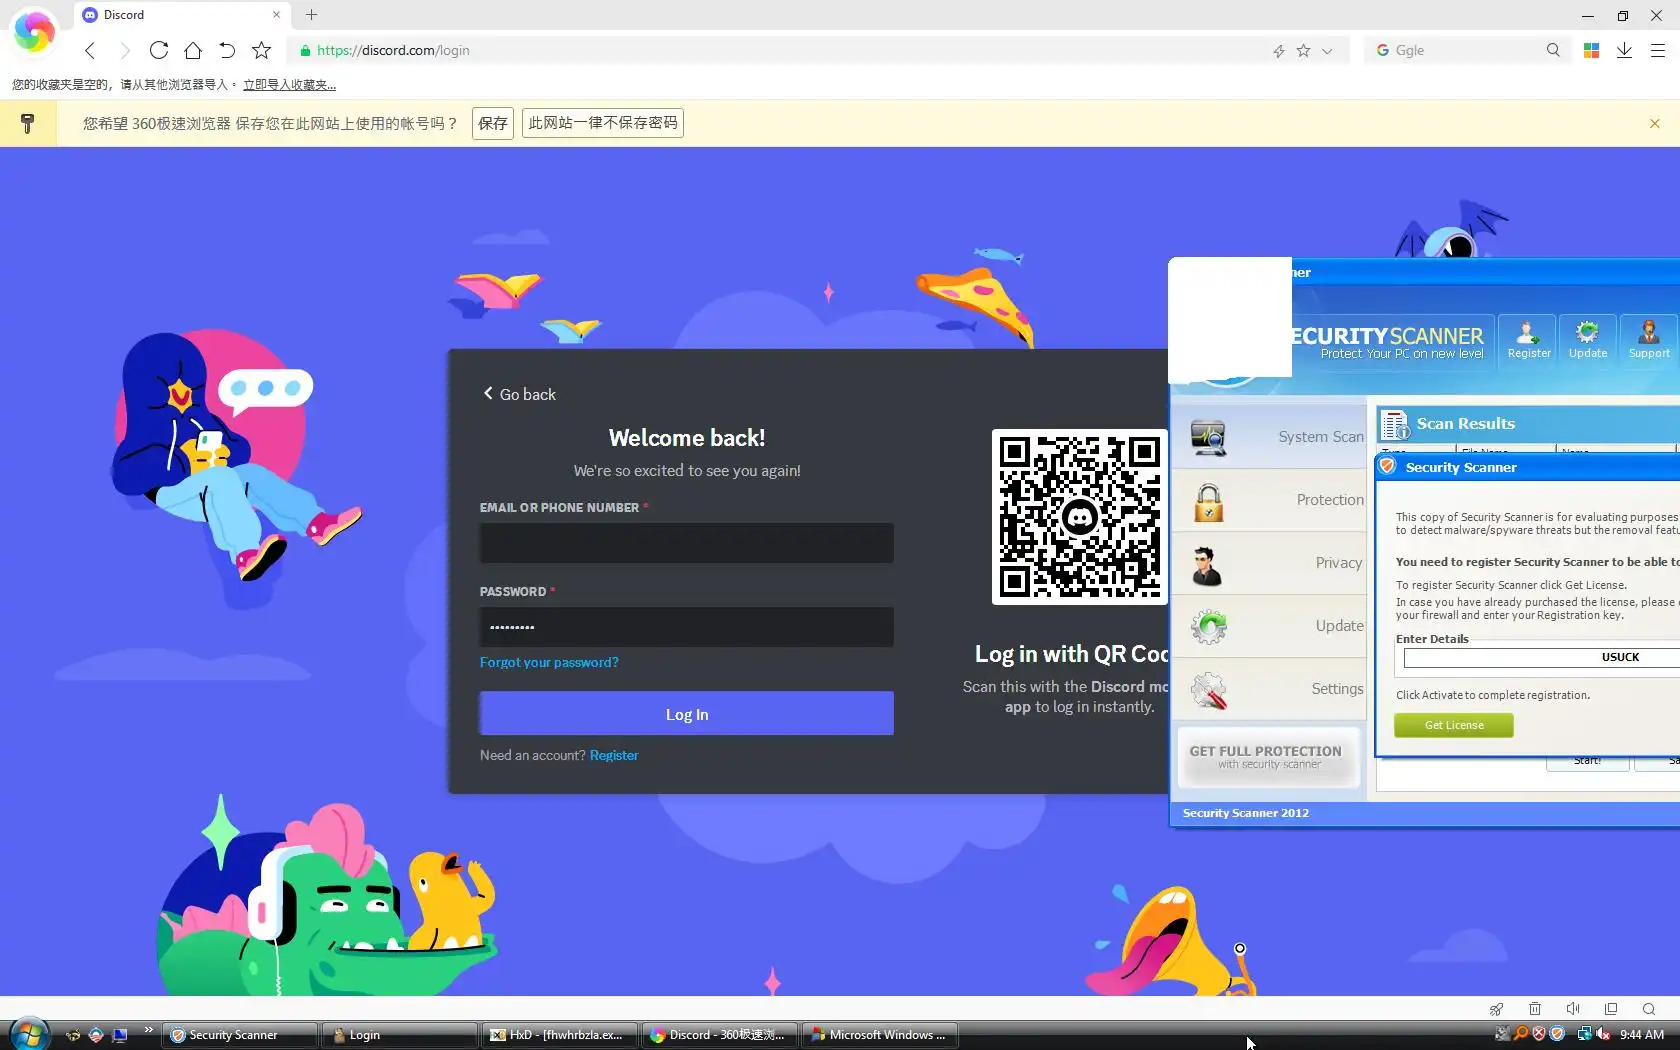
Task: Click Go back on Discord login
Action: (520, 394)
